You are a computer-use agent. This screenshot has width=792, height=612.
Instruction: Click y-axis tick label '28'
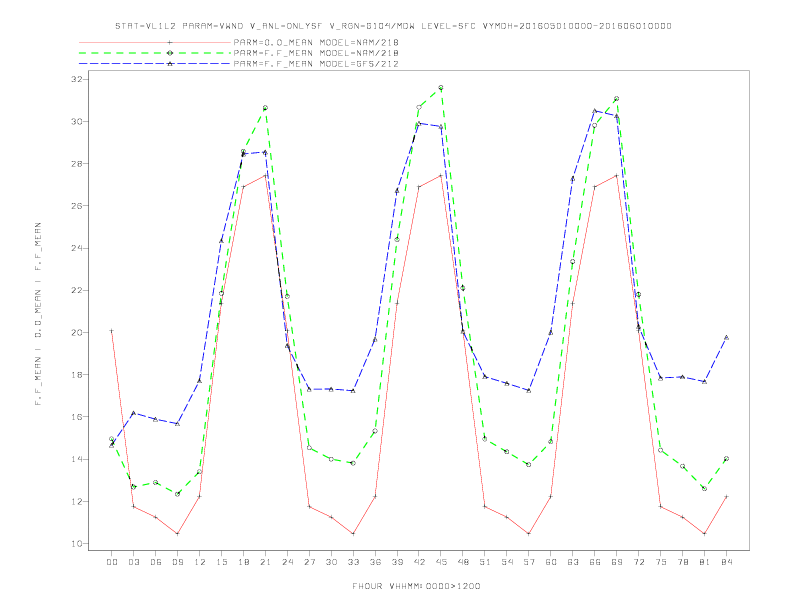(77, 164)
